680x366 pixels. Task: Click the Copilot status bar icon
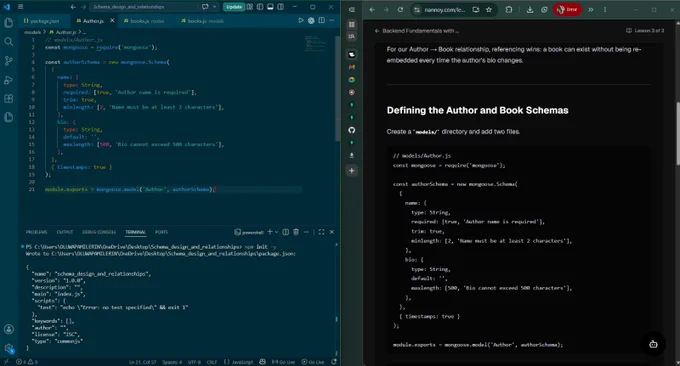[x=262, y=362]
